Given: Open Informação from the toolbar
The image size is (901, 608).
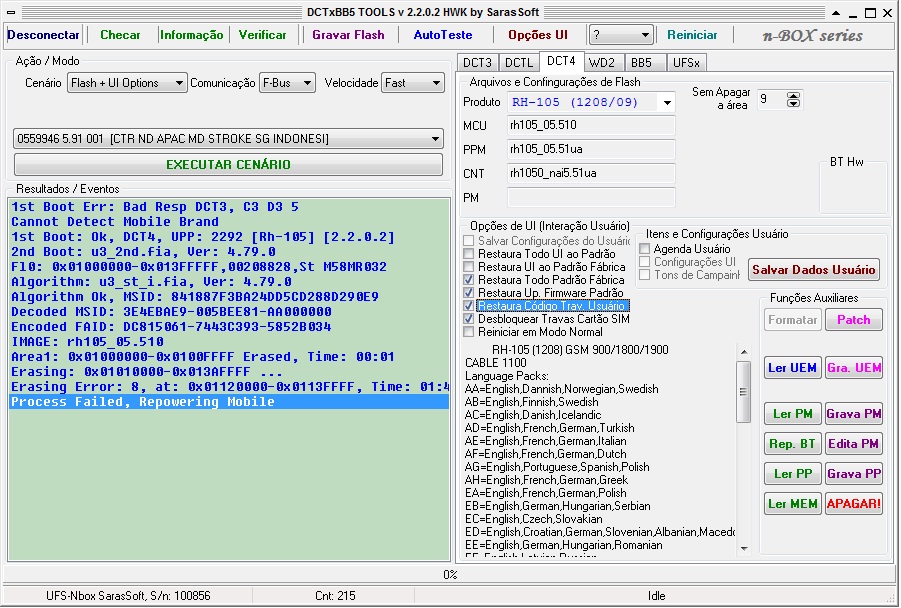Looking at the screenshot, I should 191,35.
